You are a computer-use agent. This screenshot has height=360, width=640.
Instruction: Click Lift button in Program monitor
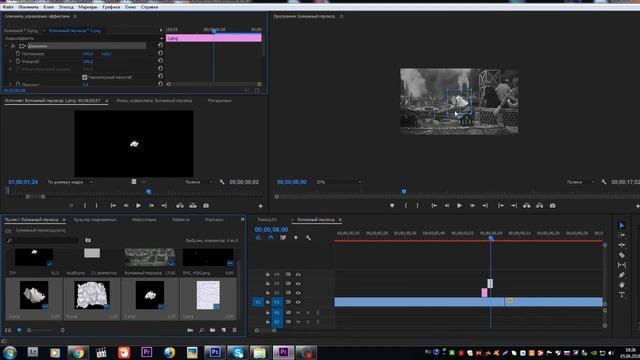(x=527, y=206)
